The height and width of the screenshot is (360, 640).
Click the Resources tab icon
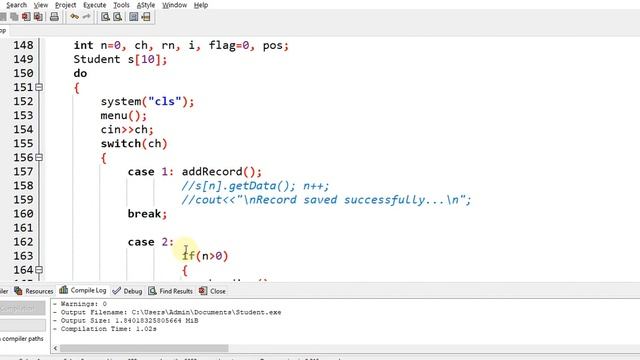tap(18, 291)
